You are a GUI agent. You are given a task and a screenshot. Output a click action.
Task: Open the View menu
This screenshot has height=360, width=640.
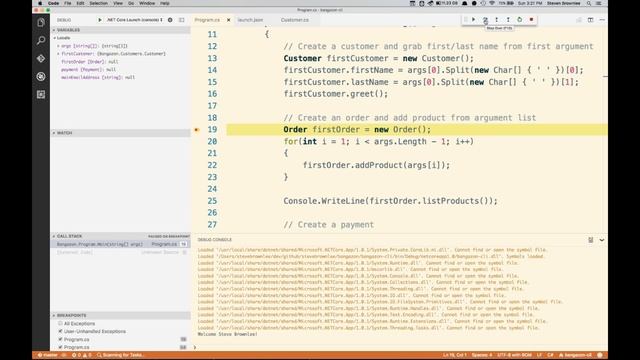coord(118,3)
